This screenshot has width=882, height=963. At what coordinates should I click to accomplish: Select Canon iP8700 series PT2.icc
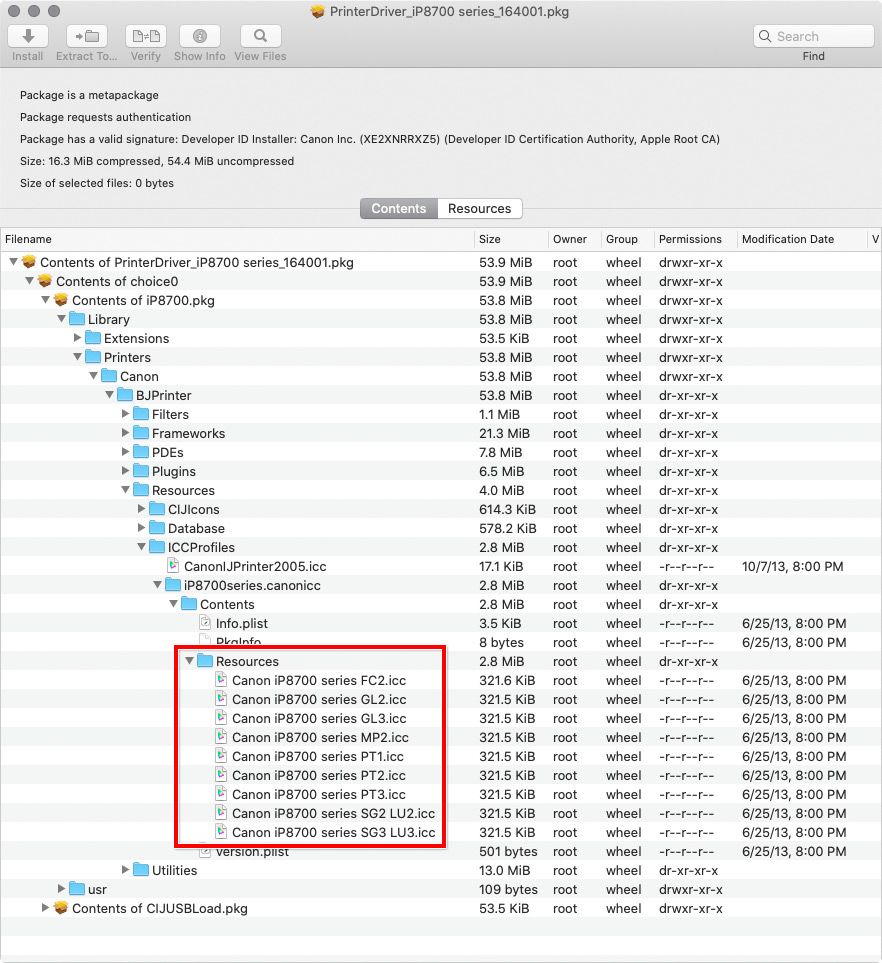coord(319,776)
